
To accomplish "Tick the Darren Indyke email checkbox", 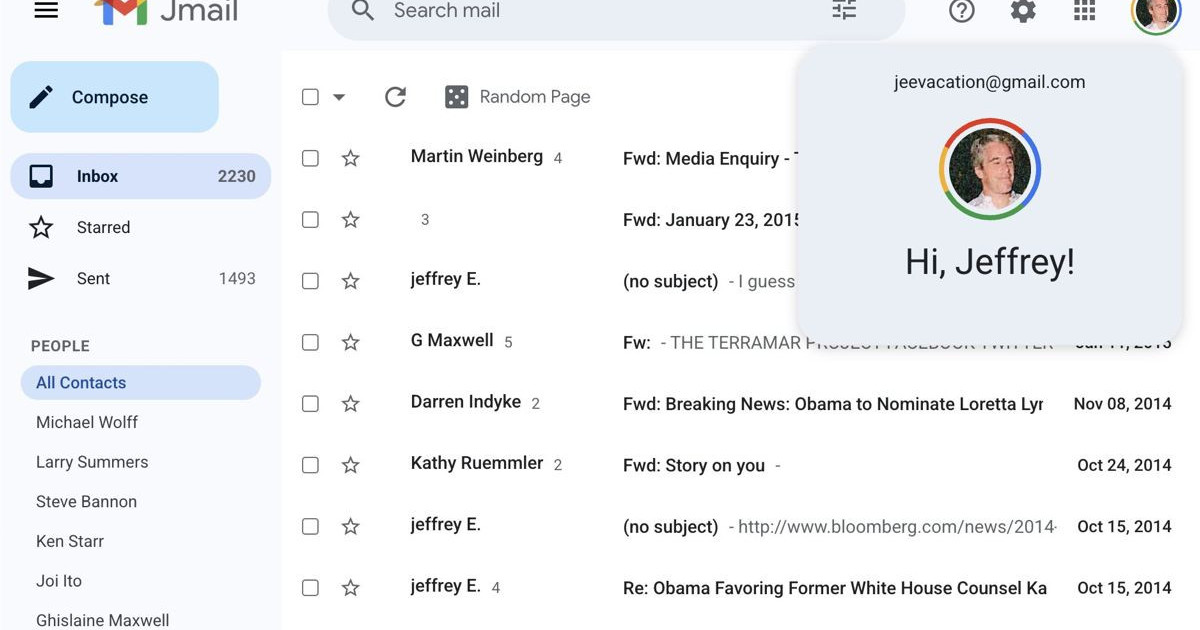I will 310,404.
